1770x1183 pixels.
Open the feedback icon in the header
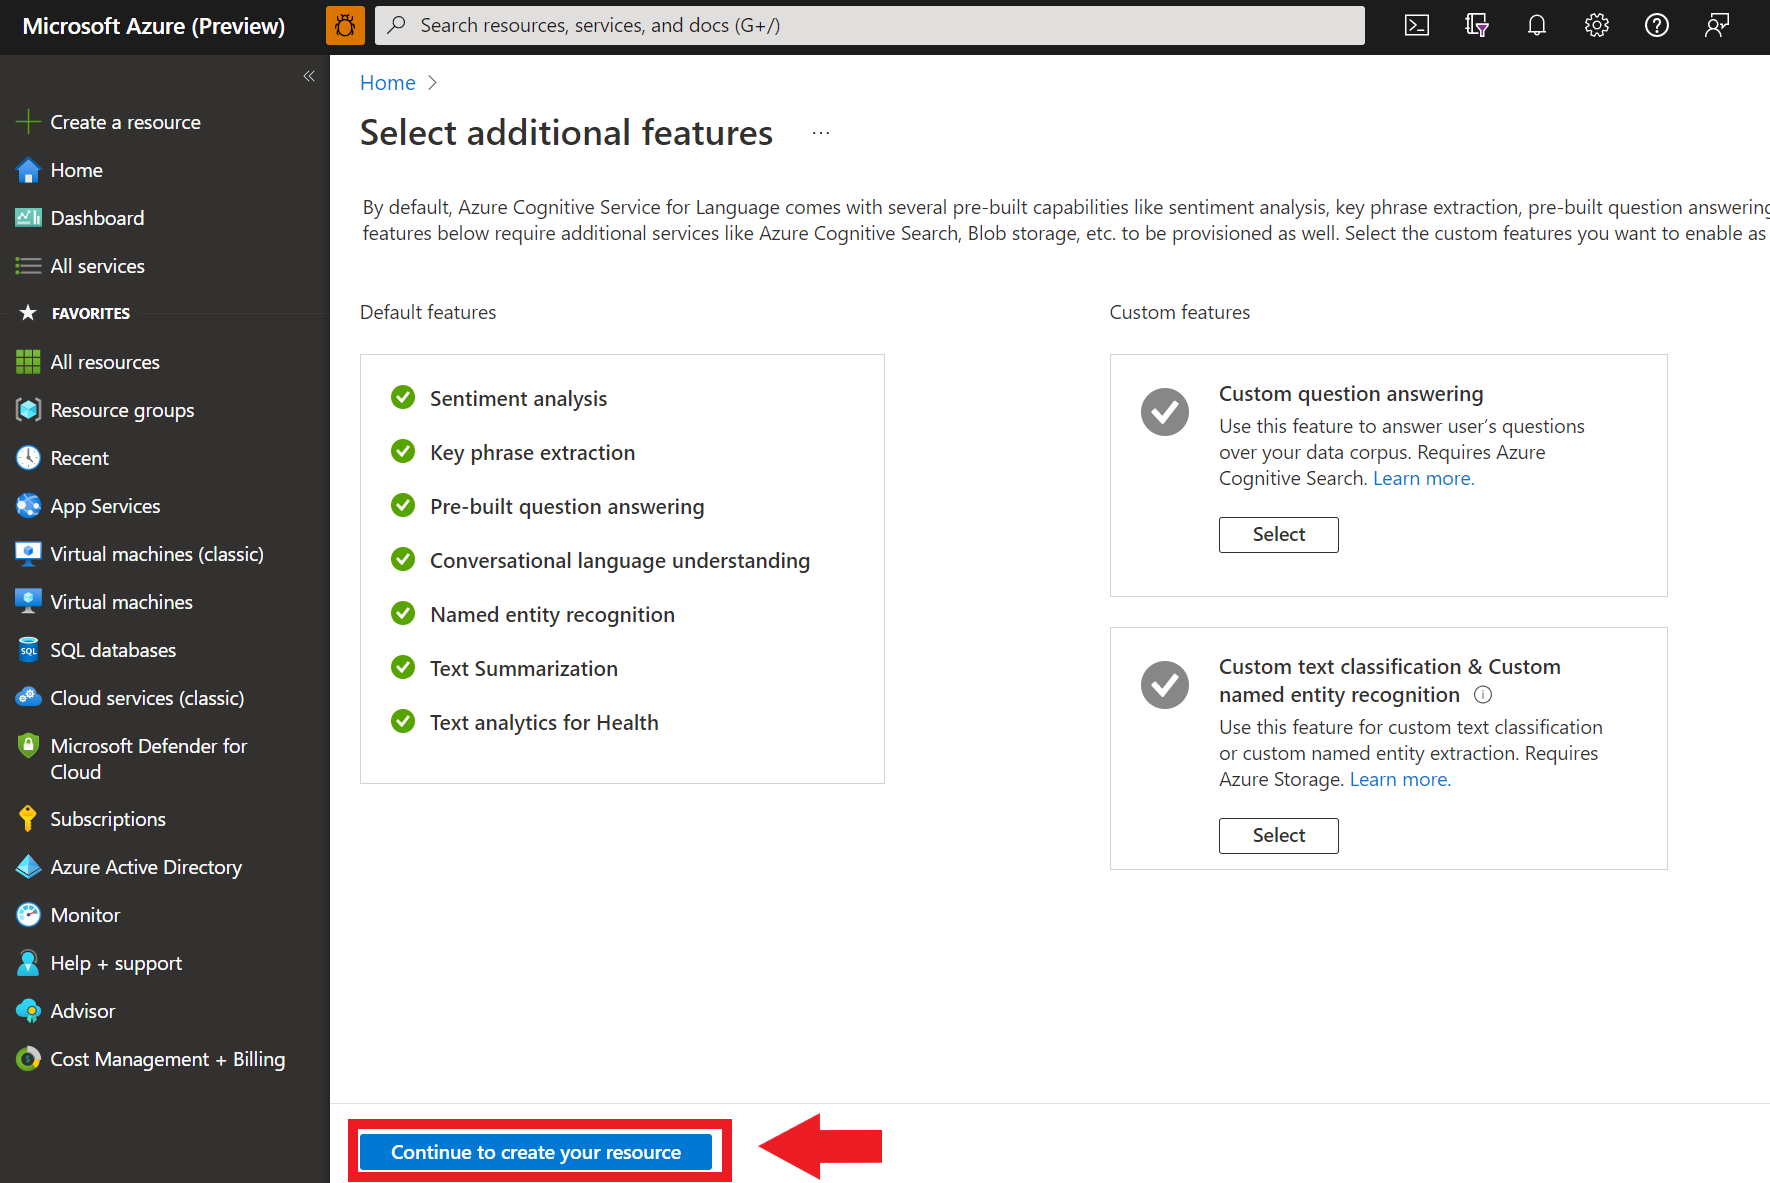click(x=1717, y=26)
